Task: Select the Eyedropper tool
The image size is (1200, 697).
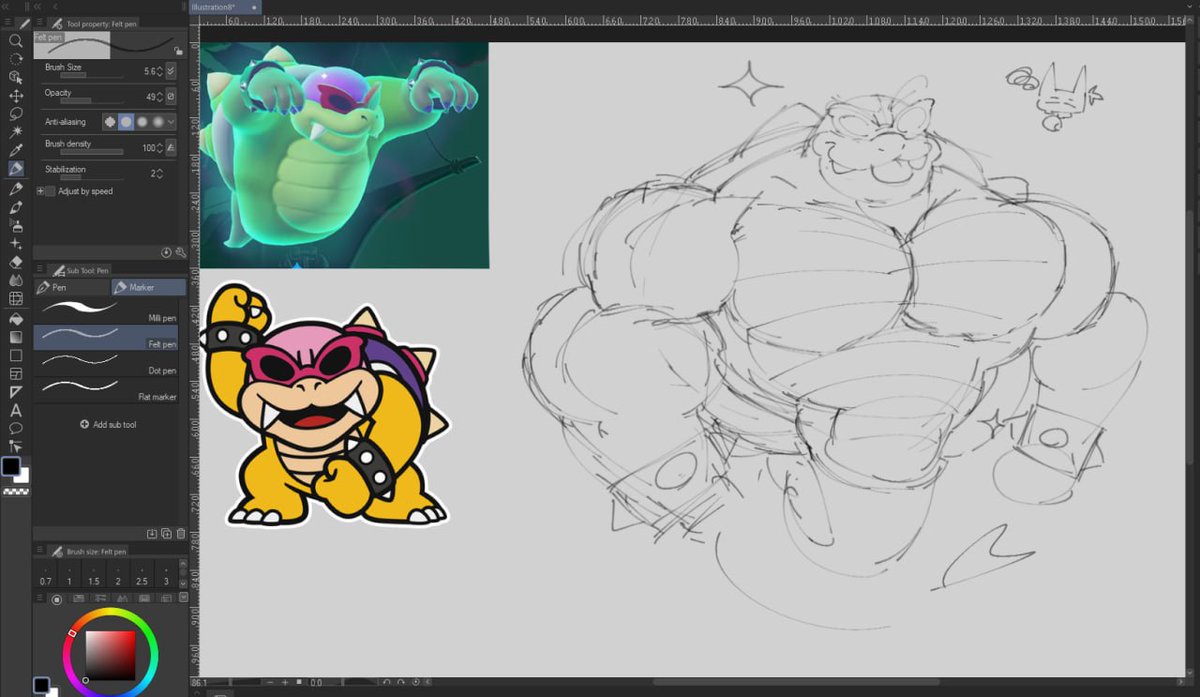Action: (16, 151)
